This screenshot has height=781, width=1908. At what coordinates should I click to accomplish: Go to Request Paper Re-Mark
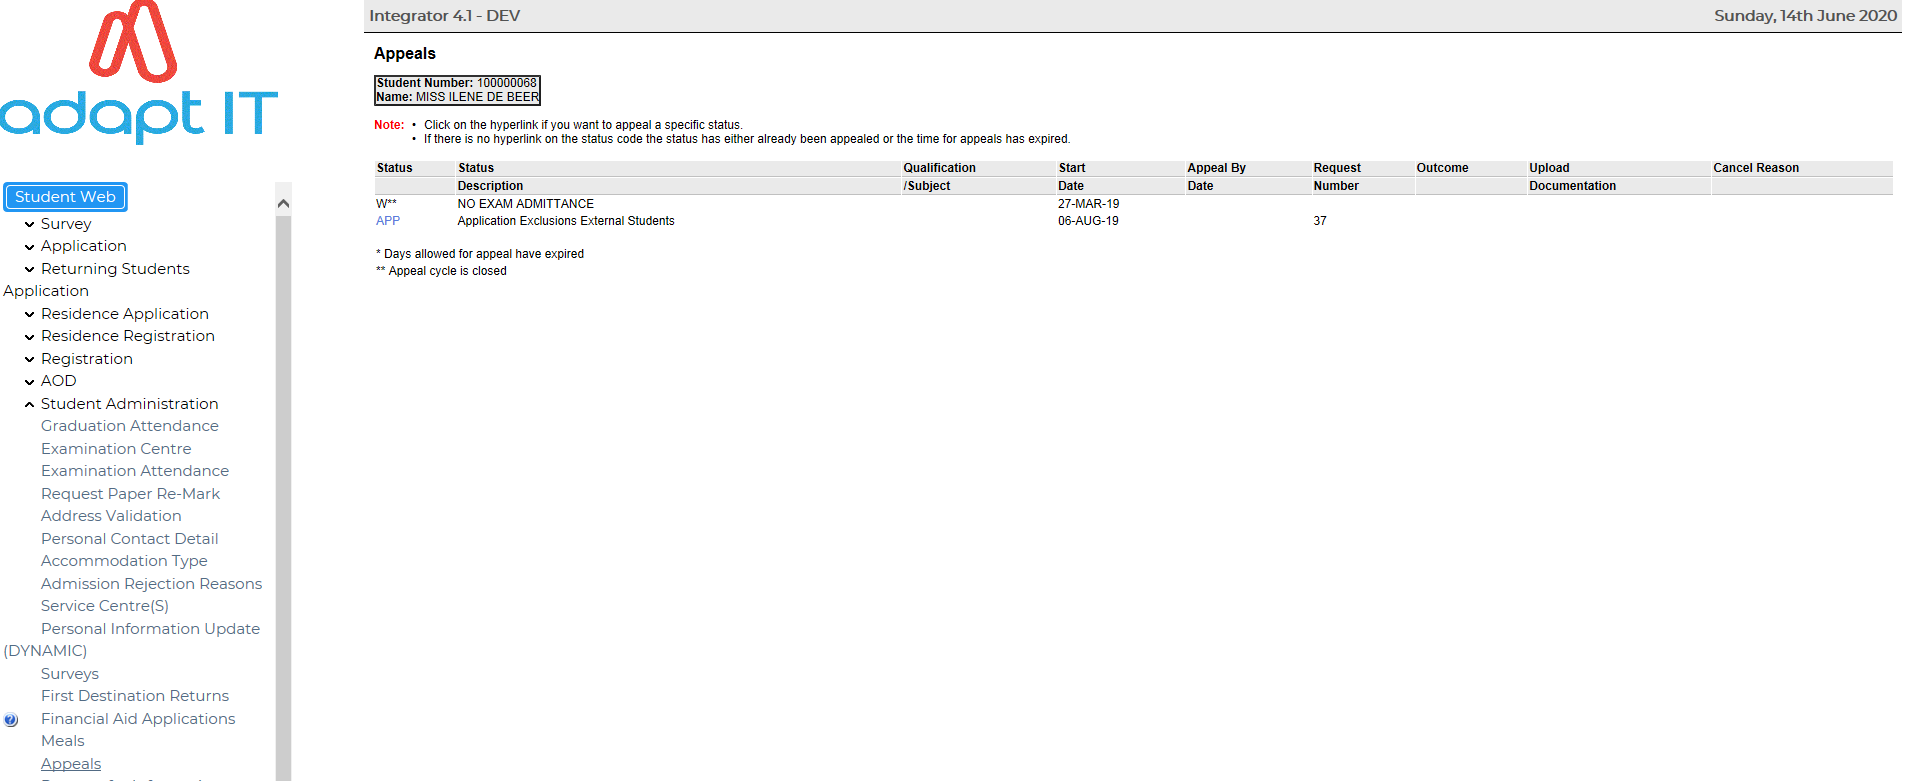coord(130,494)
